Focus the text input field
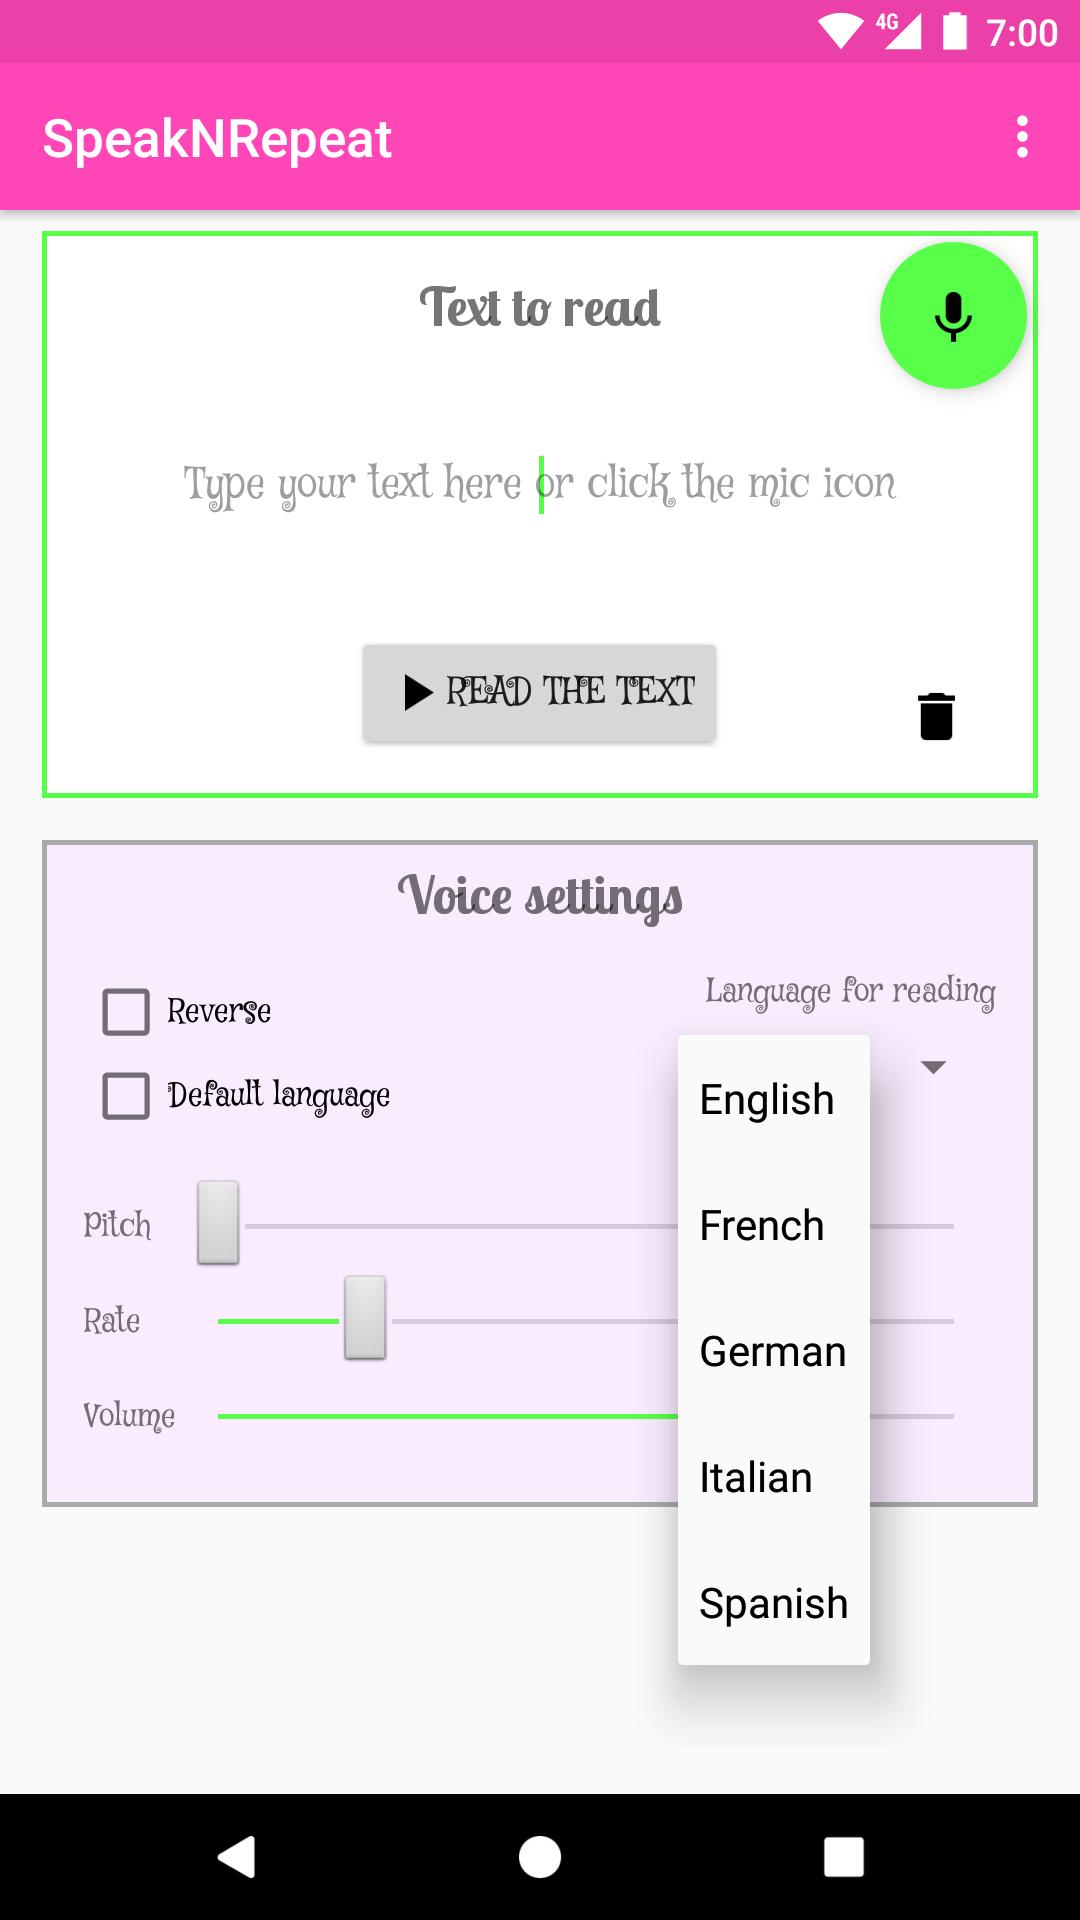1080x1920 pixels. click(540, 484)
